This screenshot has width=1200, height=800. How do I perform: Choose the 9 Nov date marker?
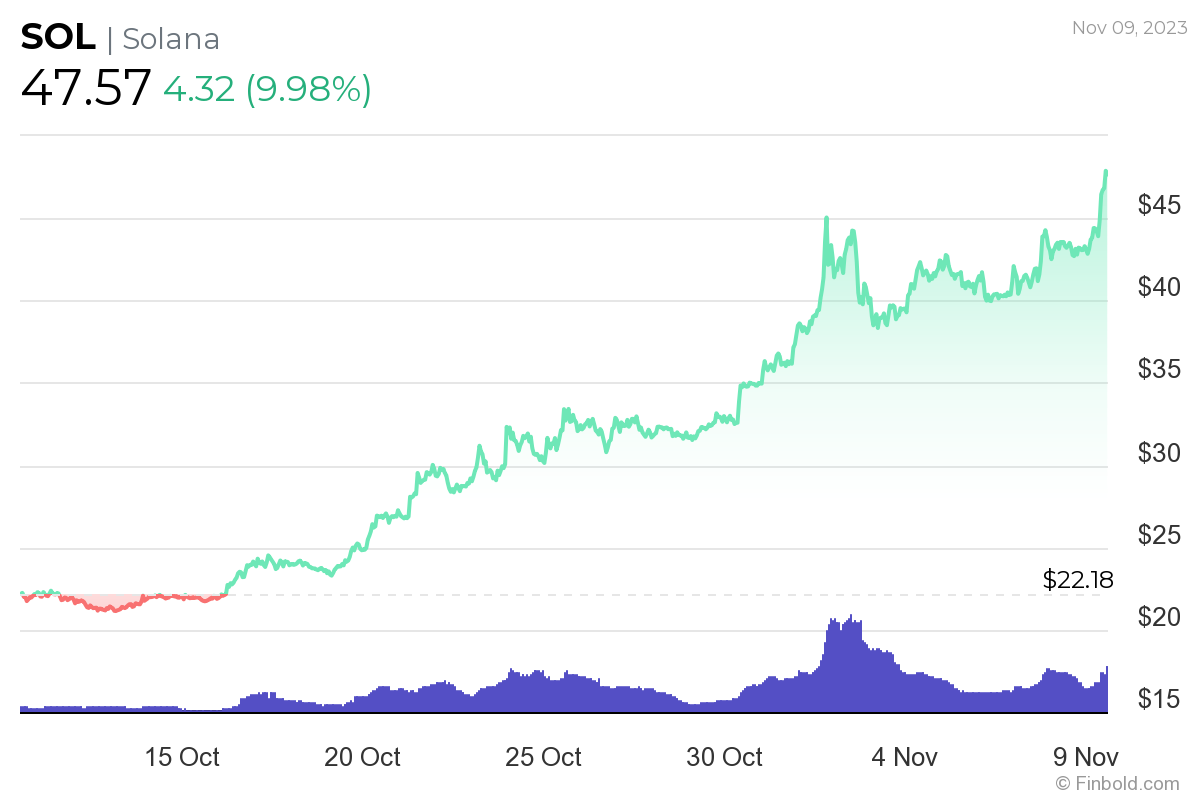pos(1085,757)
